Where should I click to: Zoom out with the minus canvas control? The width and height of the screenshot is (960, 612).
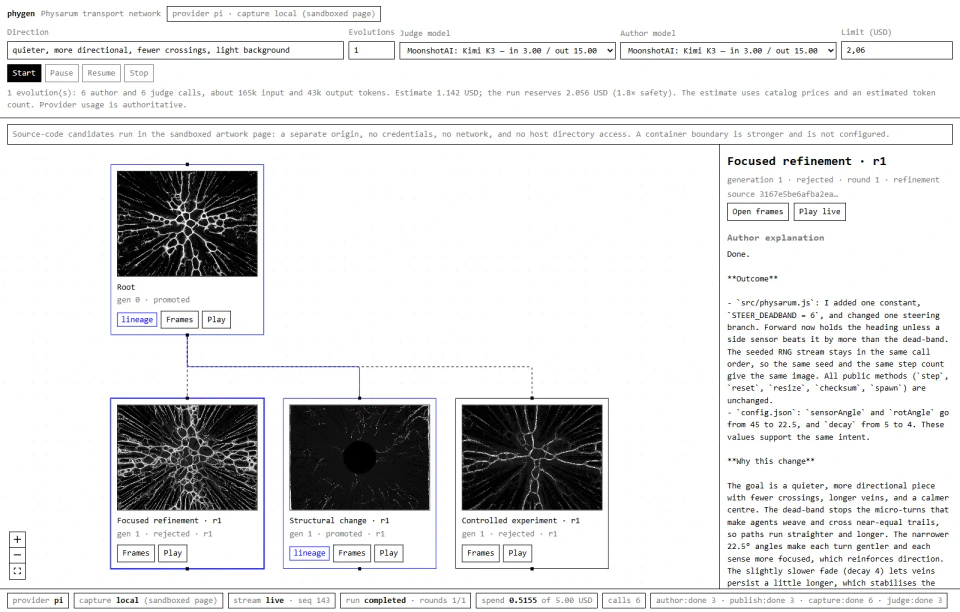click(17, 555)
